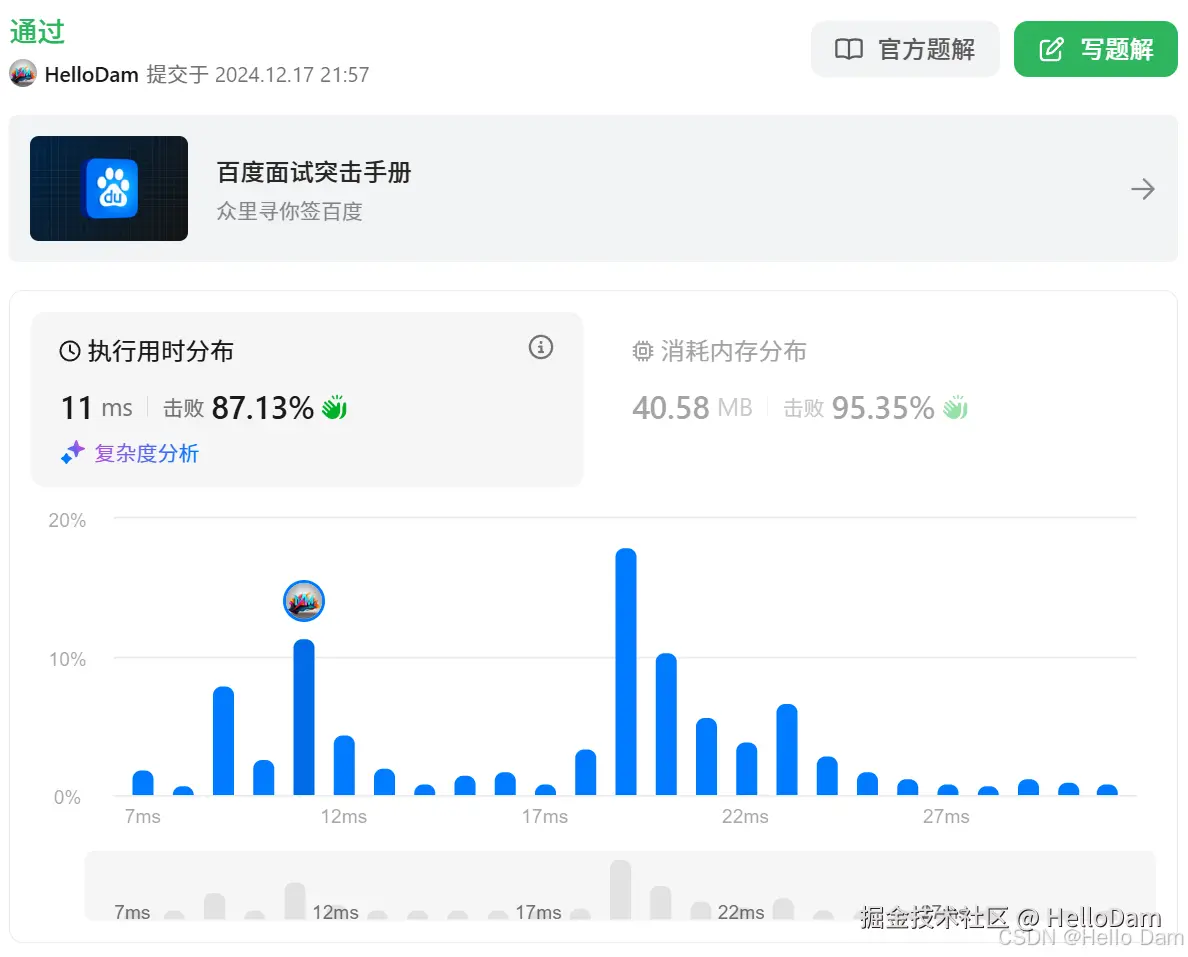1188x957 pixels.
Task: Click the CPU icon beside 消耗内存分布
Action: [x=643, y=351]
